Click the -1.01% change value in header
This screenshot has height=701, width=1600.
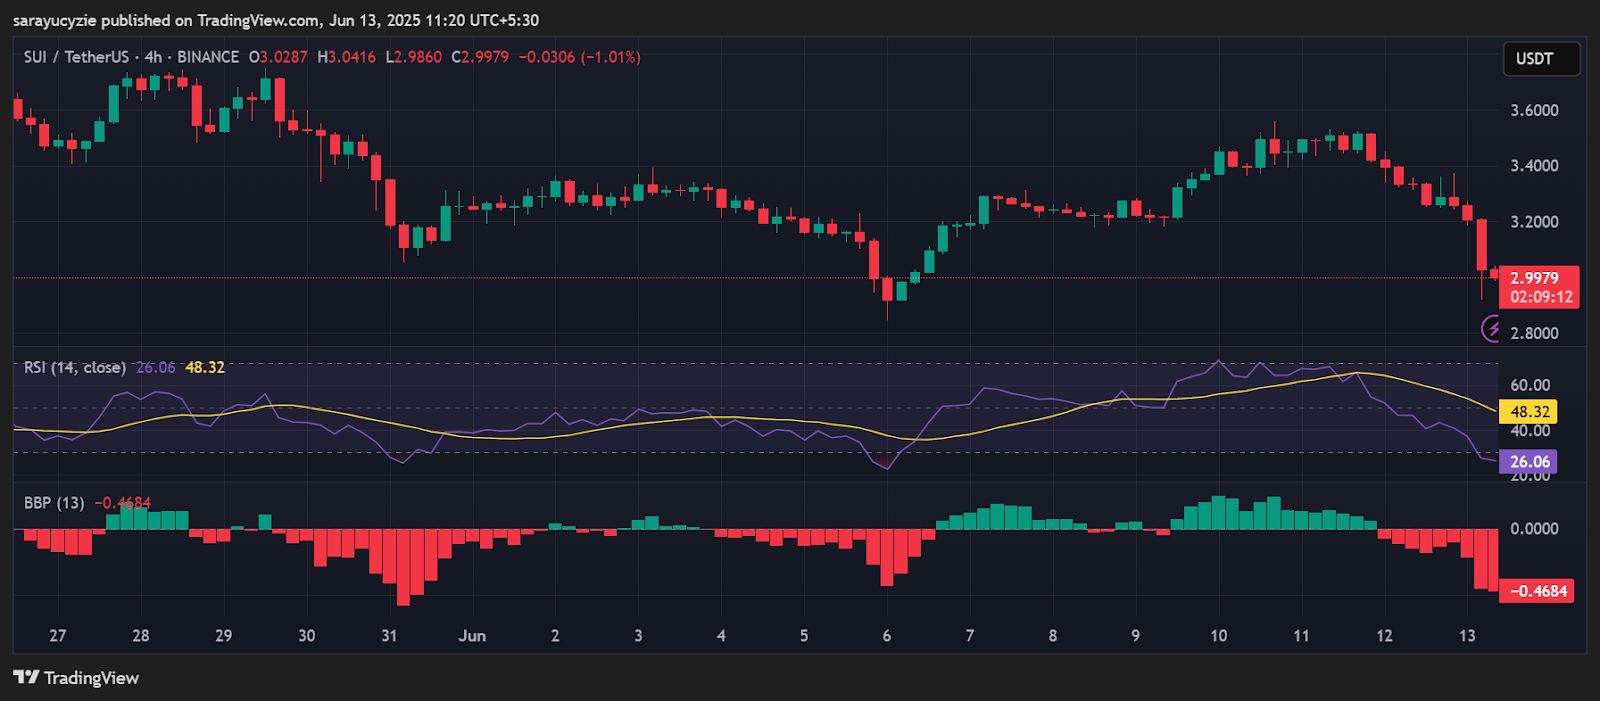click(612, 57)
